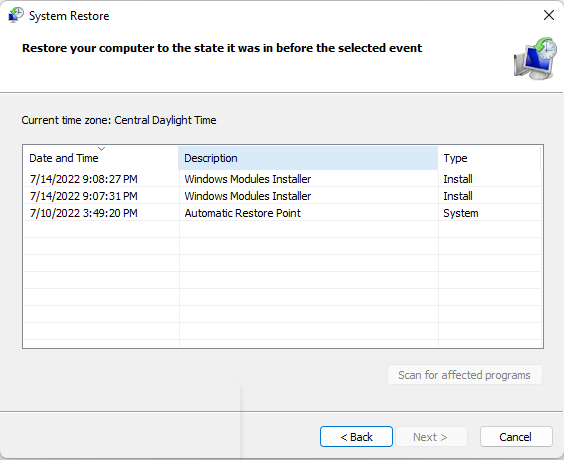Click the System Restore title bar icon
Viewport: 564px width, 460px height.
[x=15, y=15]
